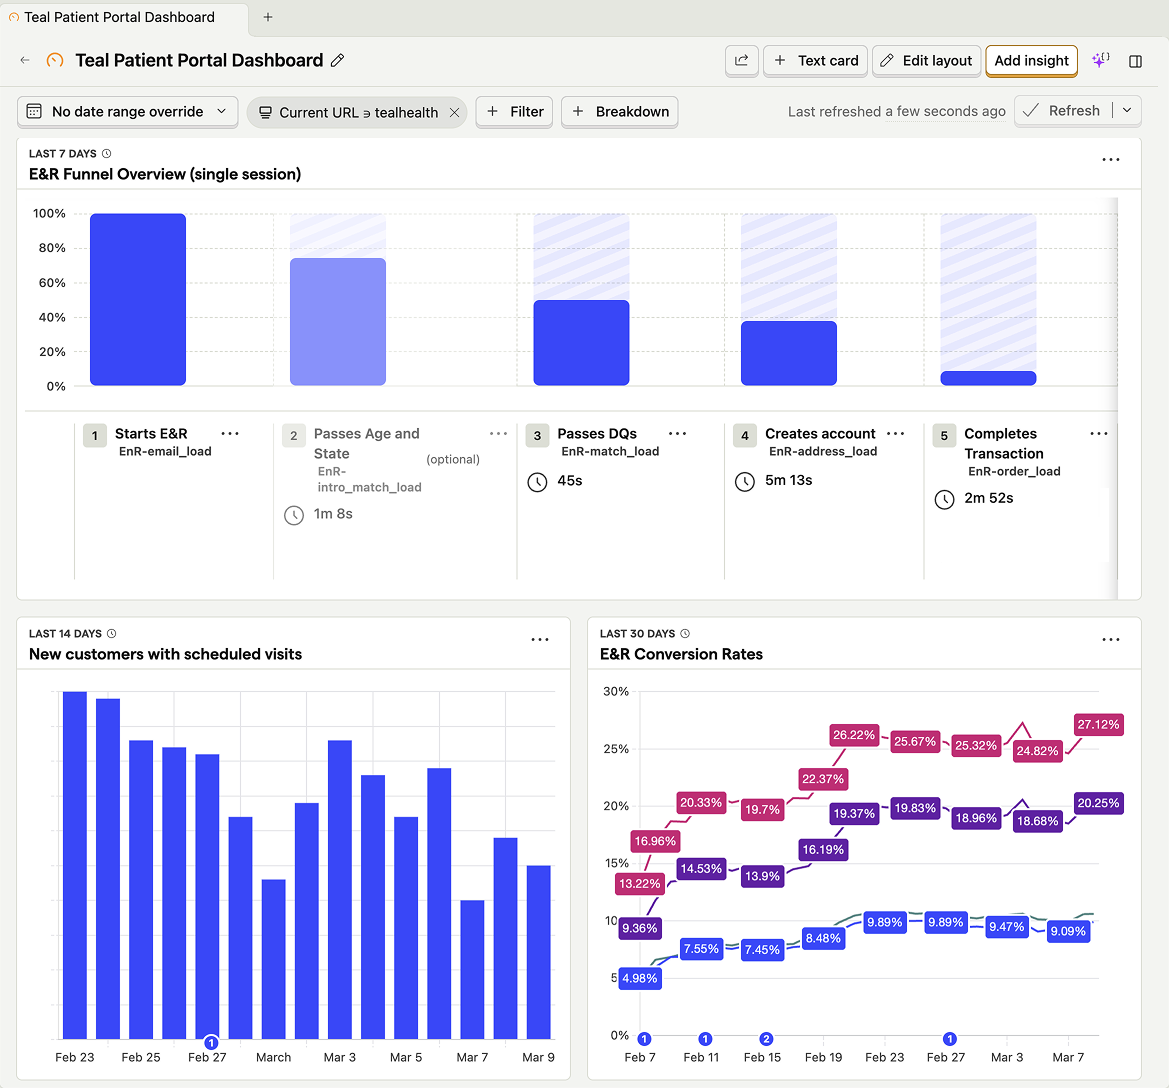
Task: Toggle the side panel icon
Action: (x=1135, y=61)
